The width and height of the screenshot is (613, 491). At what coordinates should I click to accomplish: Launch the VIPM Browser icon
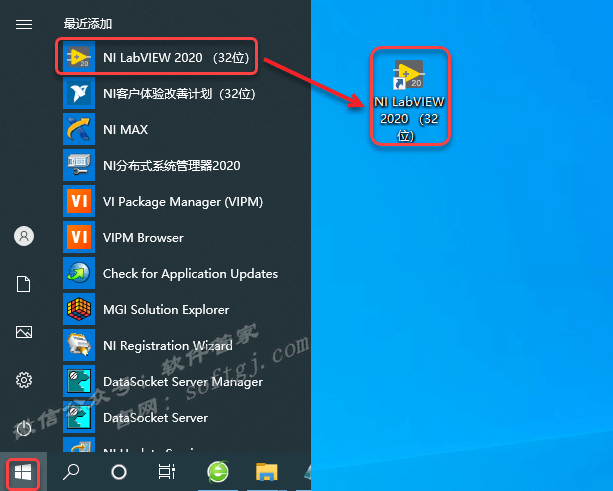click(79, 237)
